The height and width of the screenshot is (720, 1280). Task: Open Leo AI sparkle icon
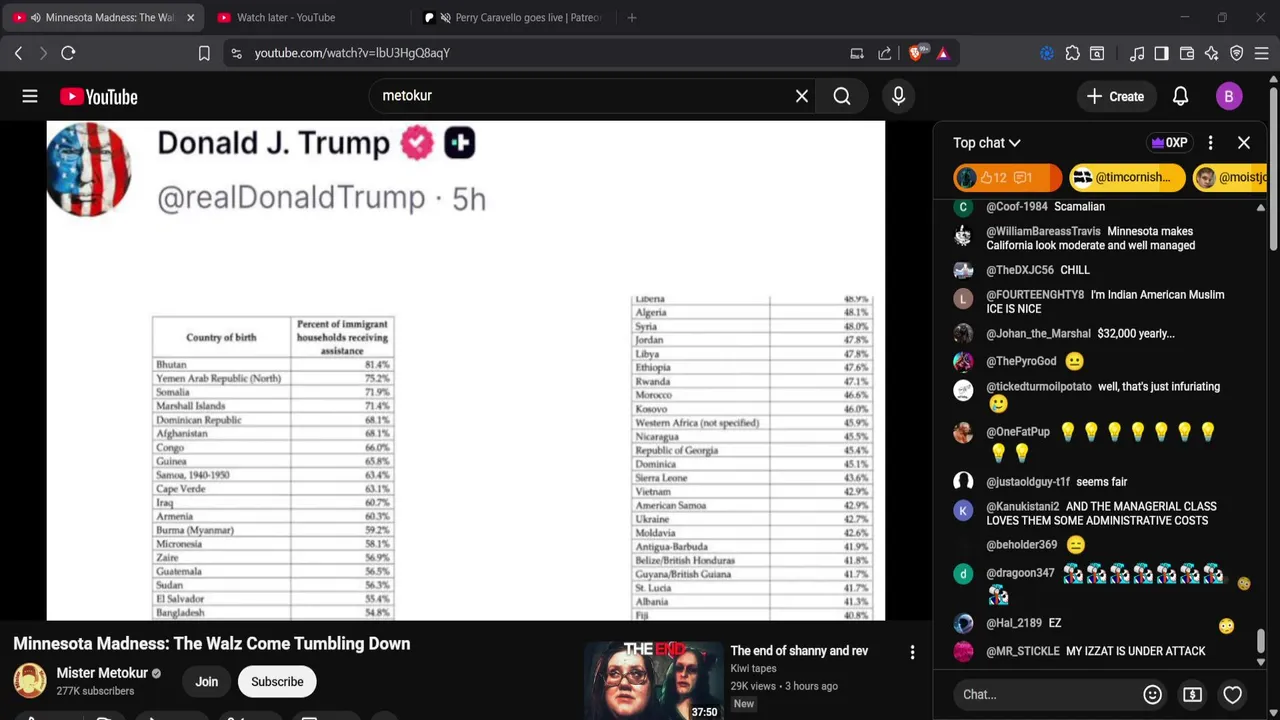coord(1212,53)
